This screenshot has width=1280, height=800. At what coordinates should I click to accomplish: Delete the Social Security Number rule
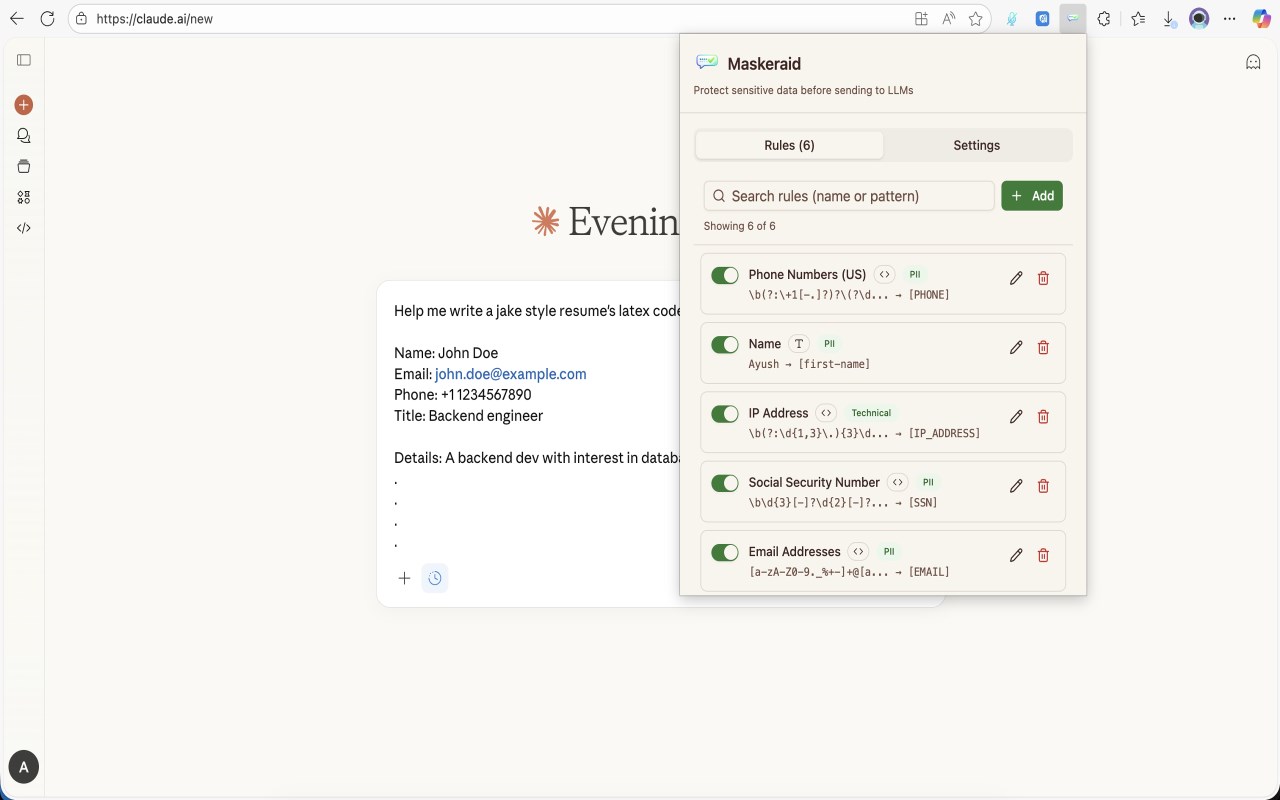click(1043, 485)
